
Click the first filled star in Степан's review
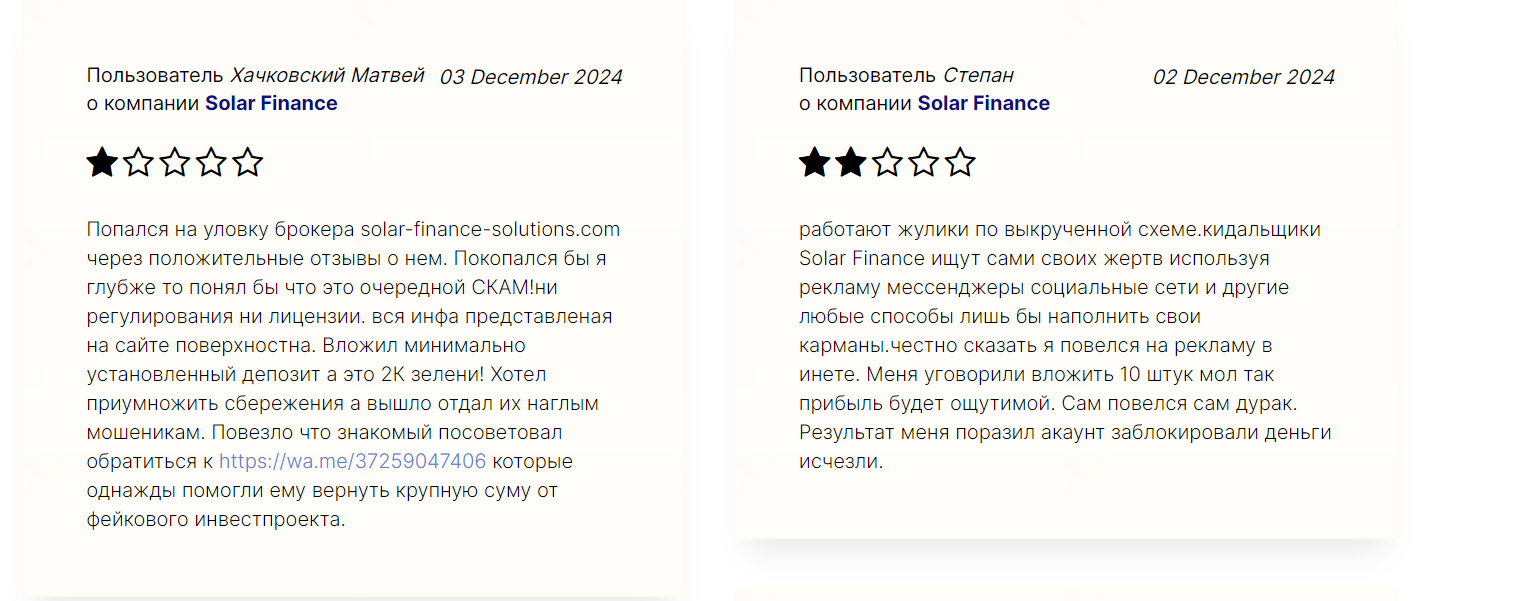pos(814,162)
